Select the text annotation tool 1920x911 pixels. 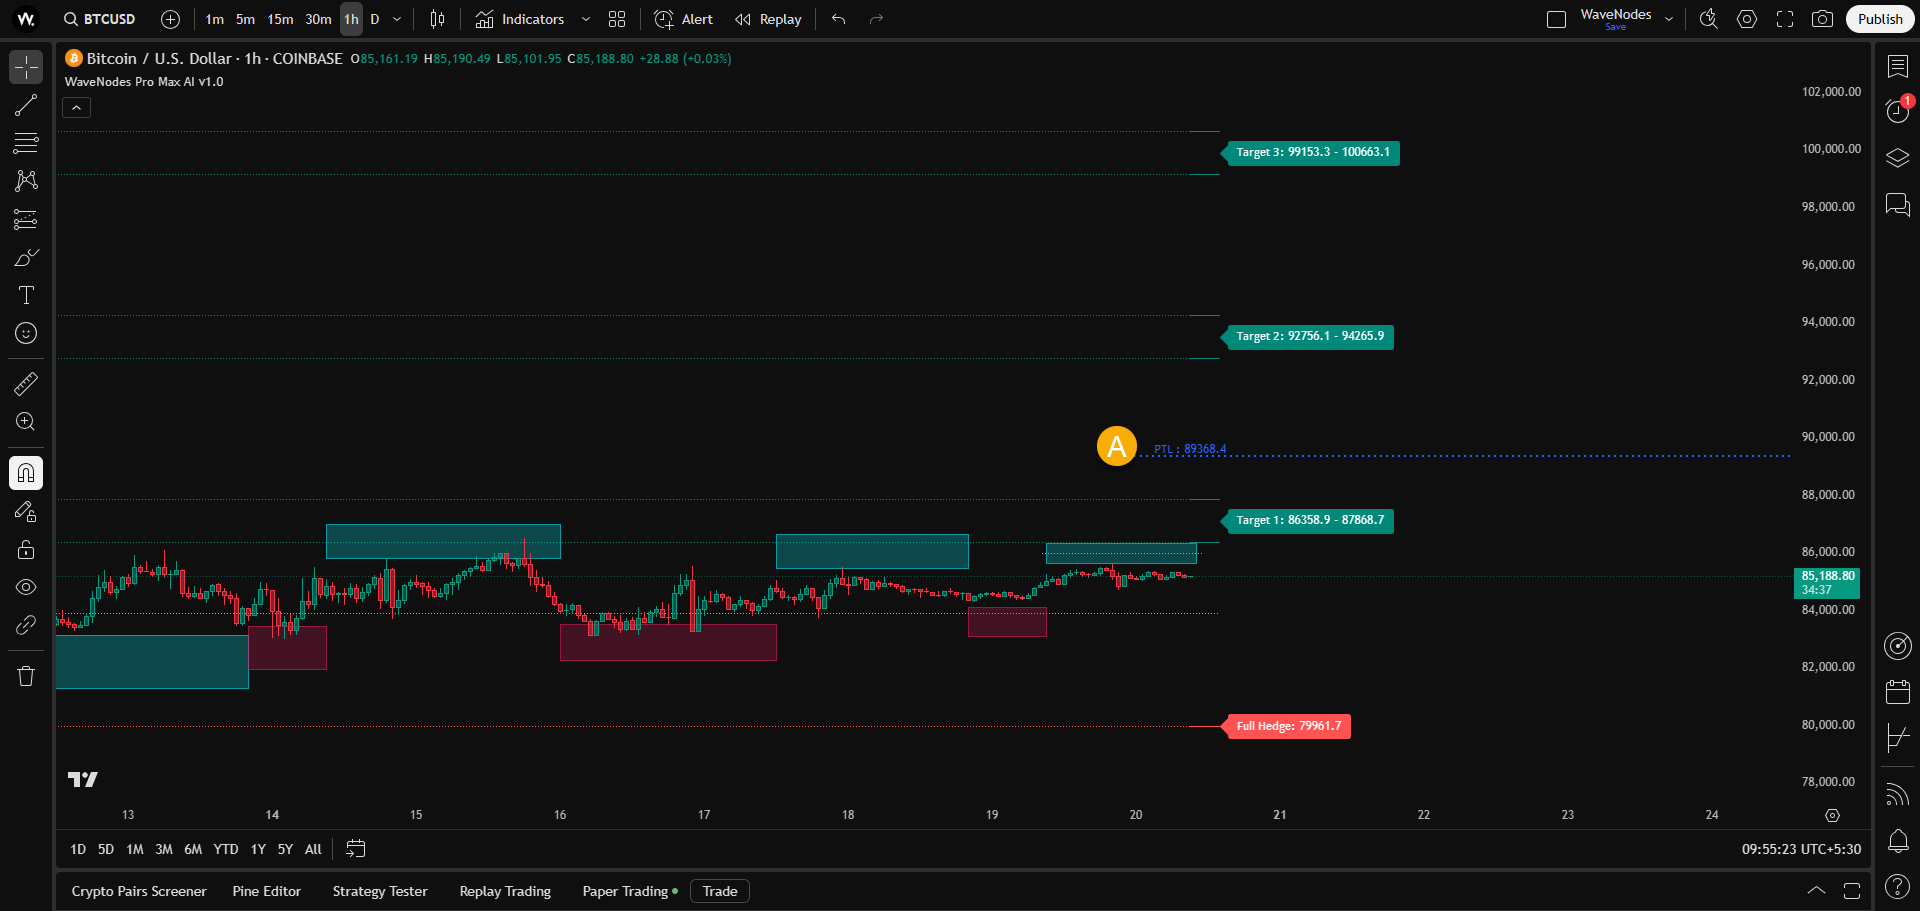(25, 295)
